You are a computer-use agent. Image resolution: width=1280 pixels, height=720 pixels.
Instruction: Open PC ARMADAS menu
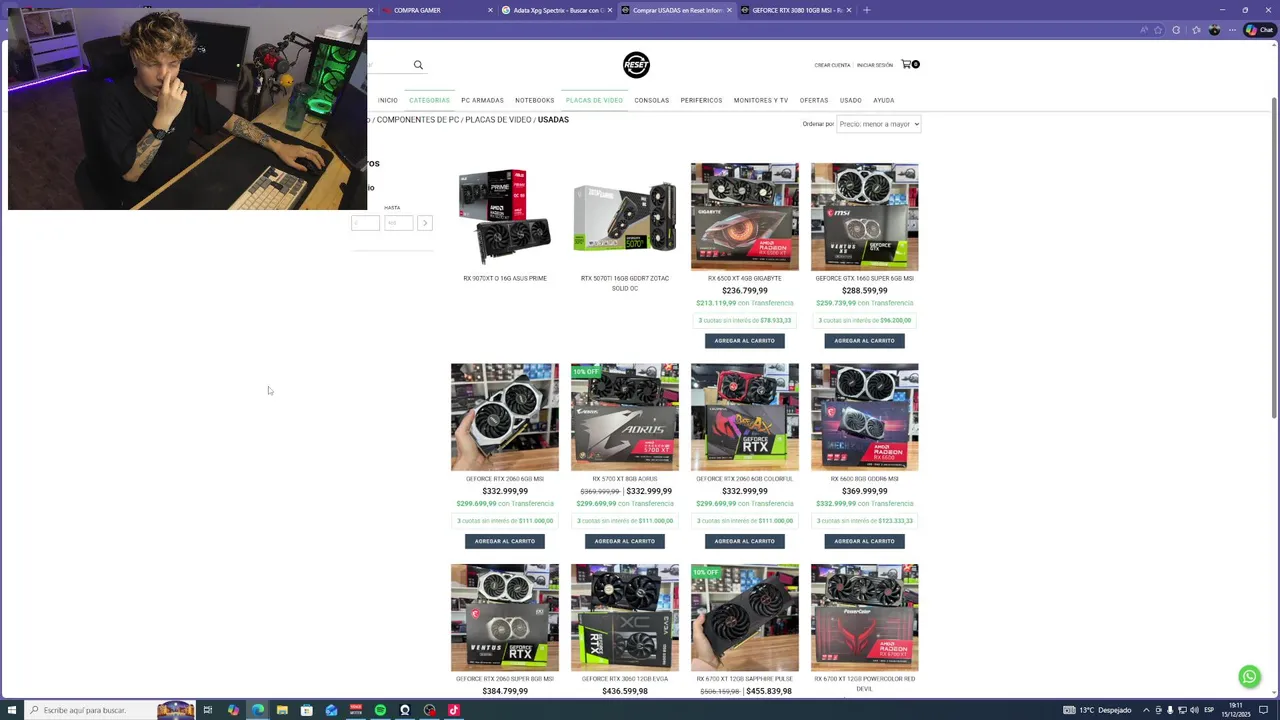tap(482, 100)
